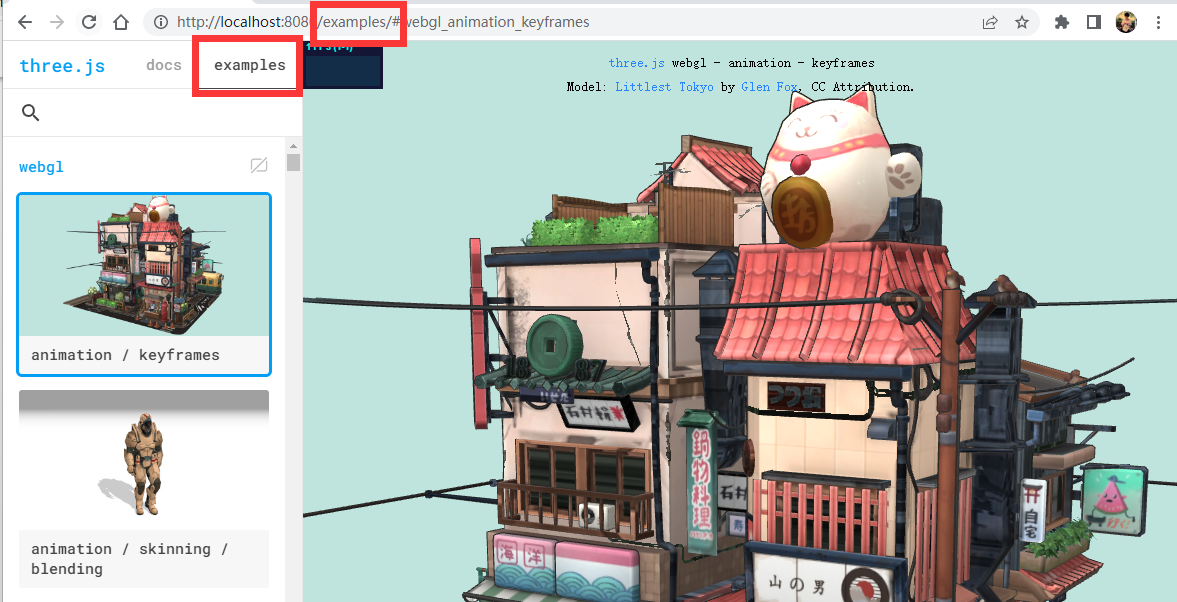1177x602 pixels.
Task: Open the Littlest Tokyo model link
Action: point(664,87)
